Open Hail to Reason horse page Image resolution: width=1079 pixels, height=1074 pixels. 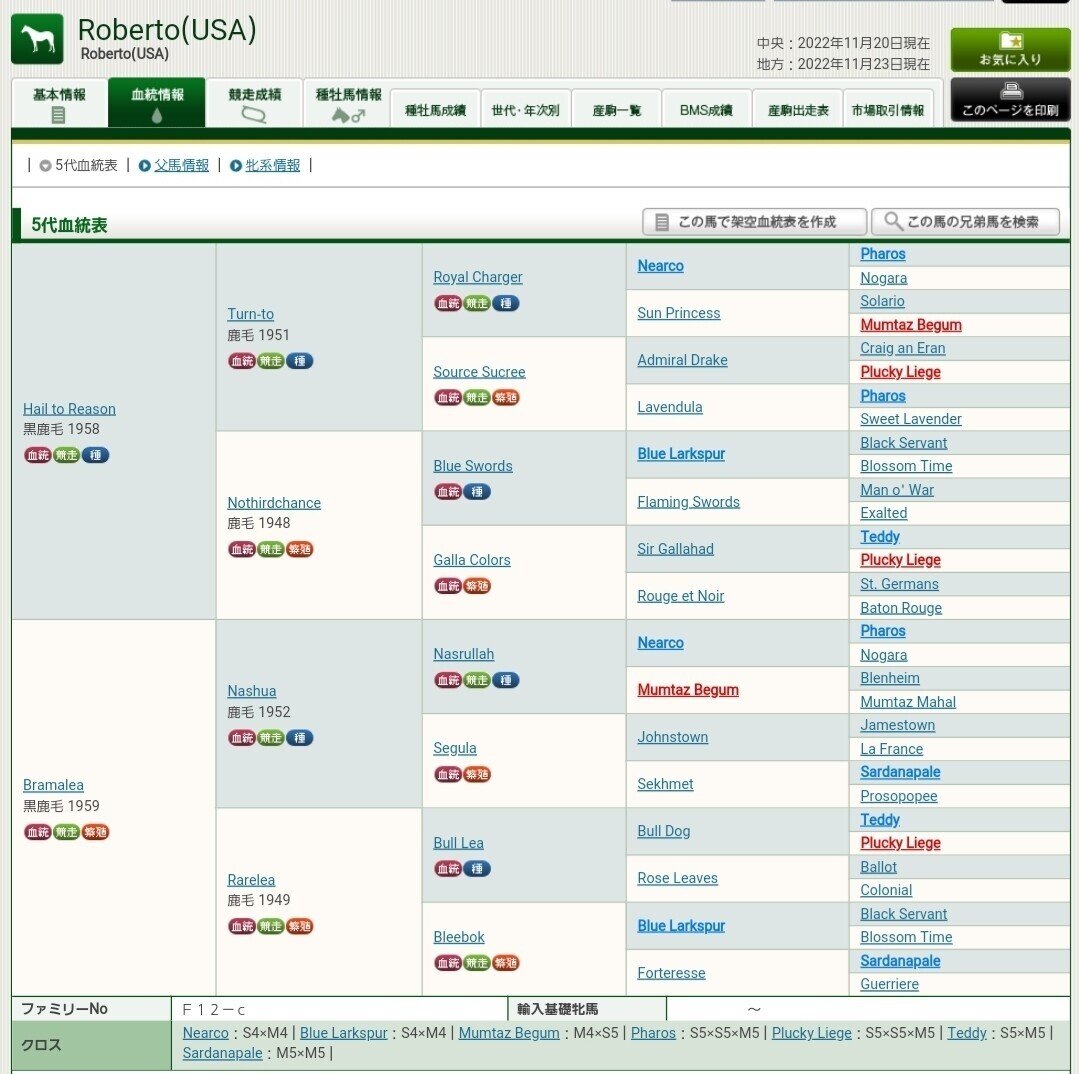point(70,409)
